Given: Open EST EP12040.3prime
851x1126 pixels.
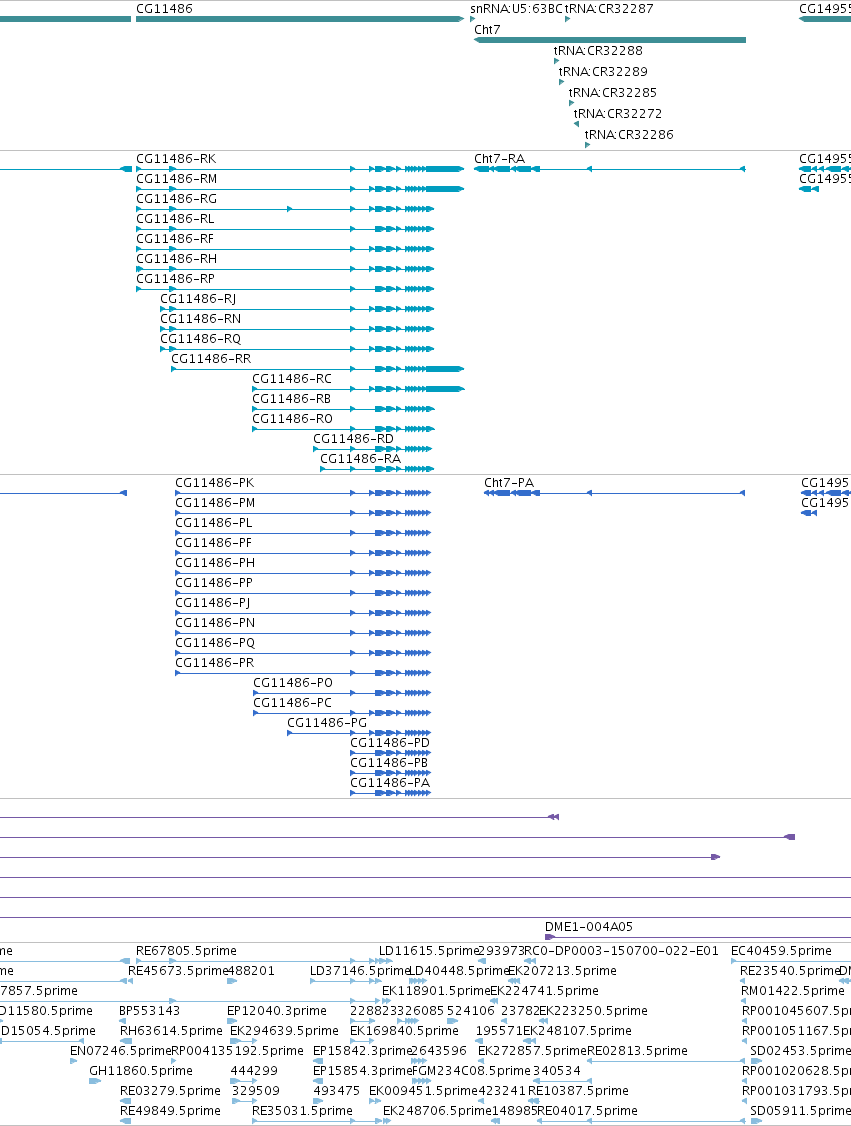Looking at the screenshot, I should coord(277,1011).
